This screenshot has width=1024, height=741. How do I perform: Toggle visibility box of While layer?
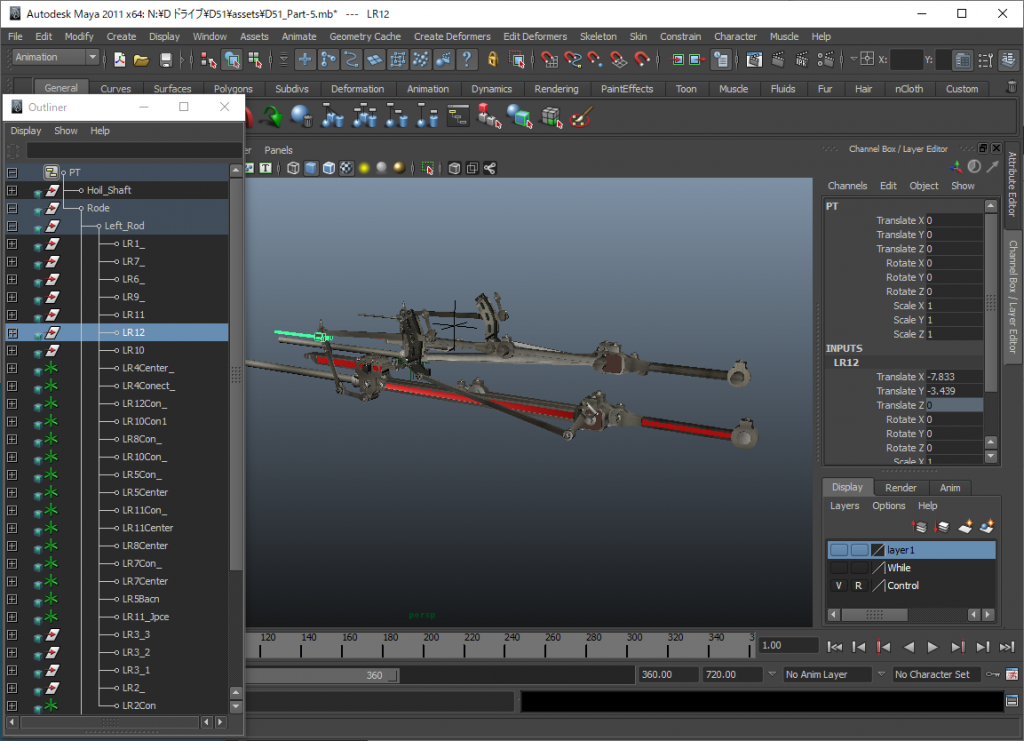839,568
